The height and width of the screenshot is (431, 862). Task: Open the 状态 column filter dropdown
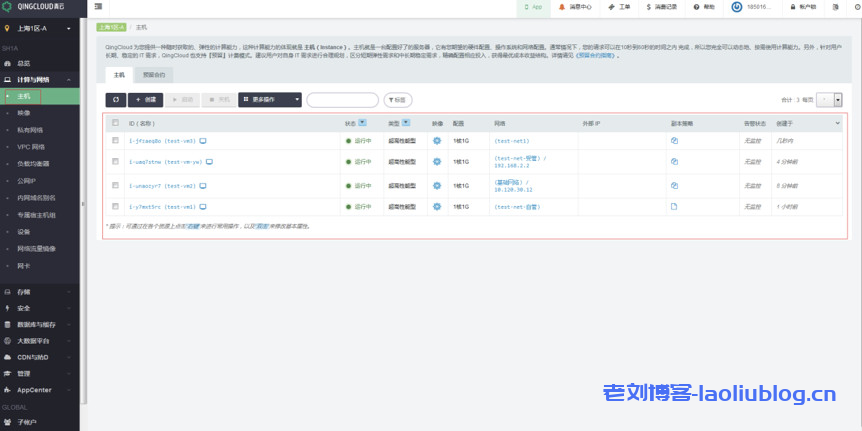pos(362,123)
